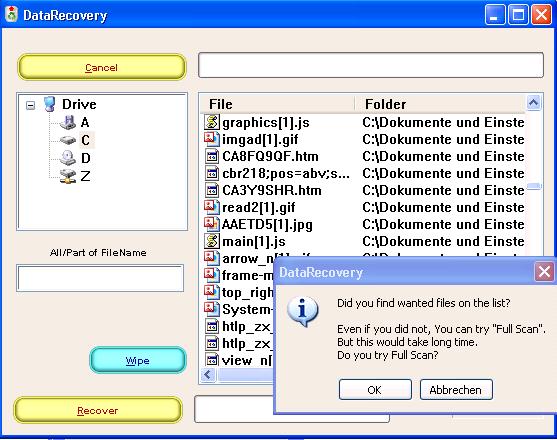The width and height of the screenshot is (557, 440).
Task: Click the script icon beside main[1].js
Action: pyautogui.click(x=212, y=241)
